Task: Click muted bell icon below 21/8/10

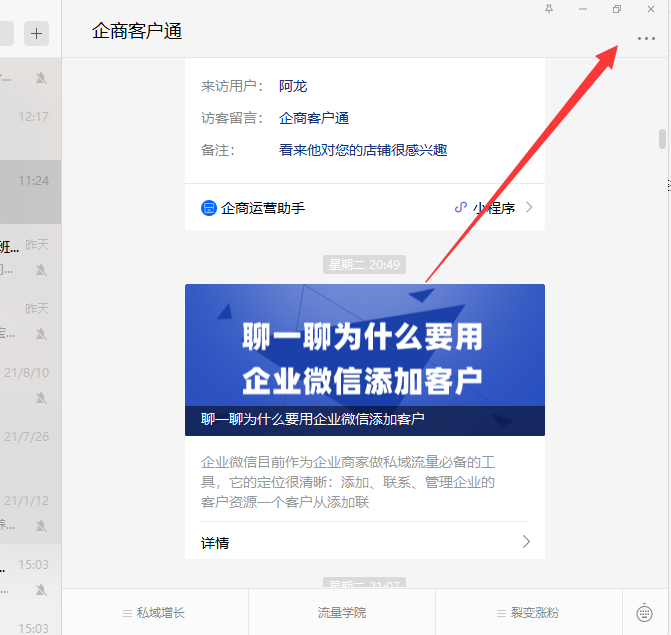Action: tap(41, 398)
